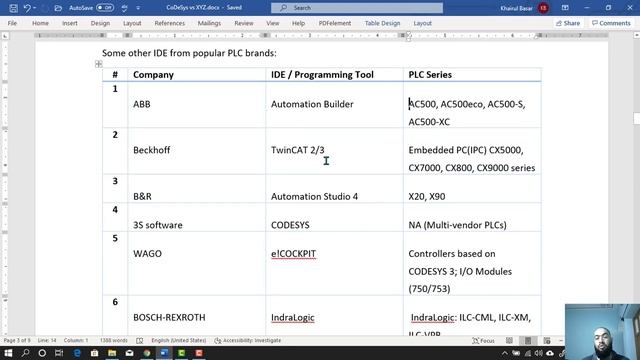640x360 pixels.
Task: Click 'Automation Builder' cell text
Action: pyautogui.click(x=312, y=104)
